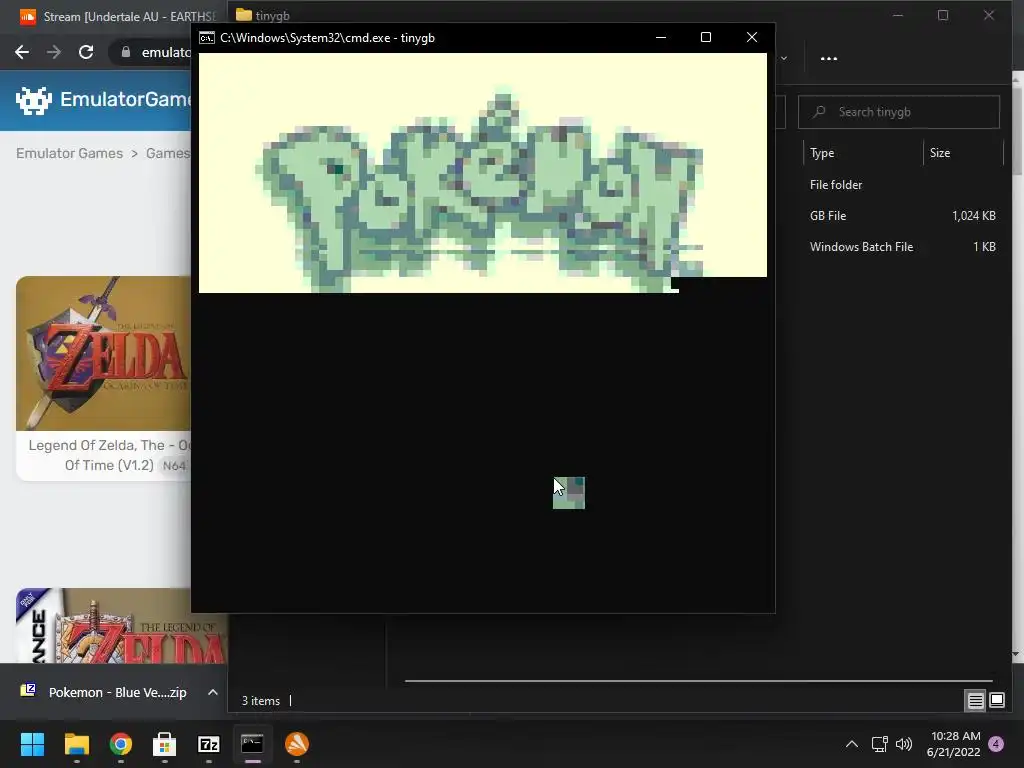
Task: Click the 1,024 KB size value
Action: 974,216
